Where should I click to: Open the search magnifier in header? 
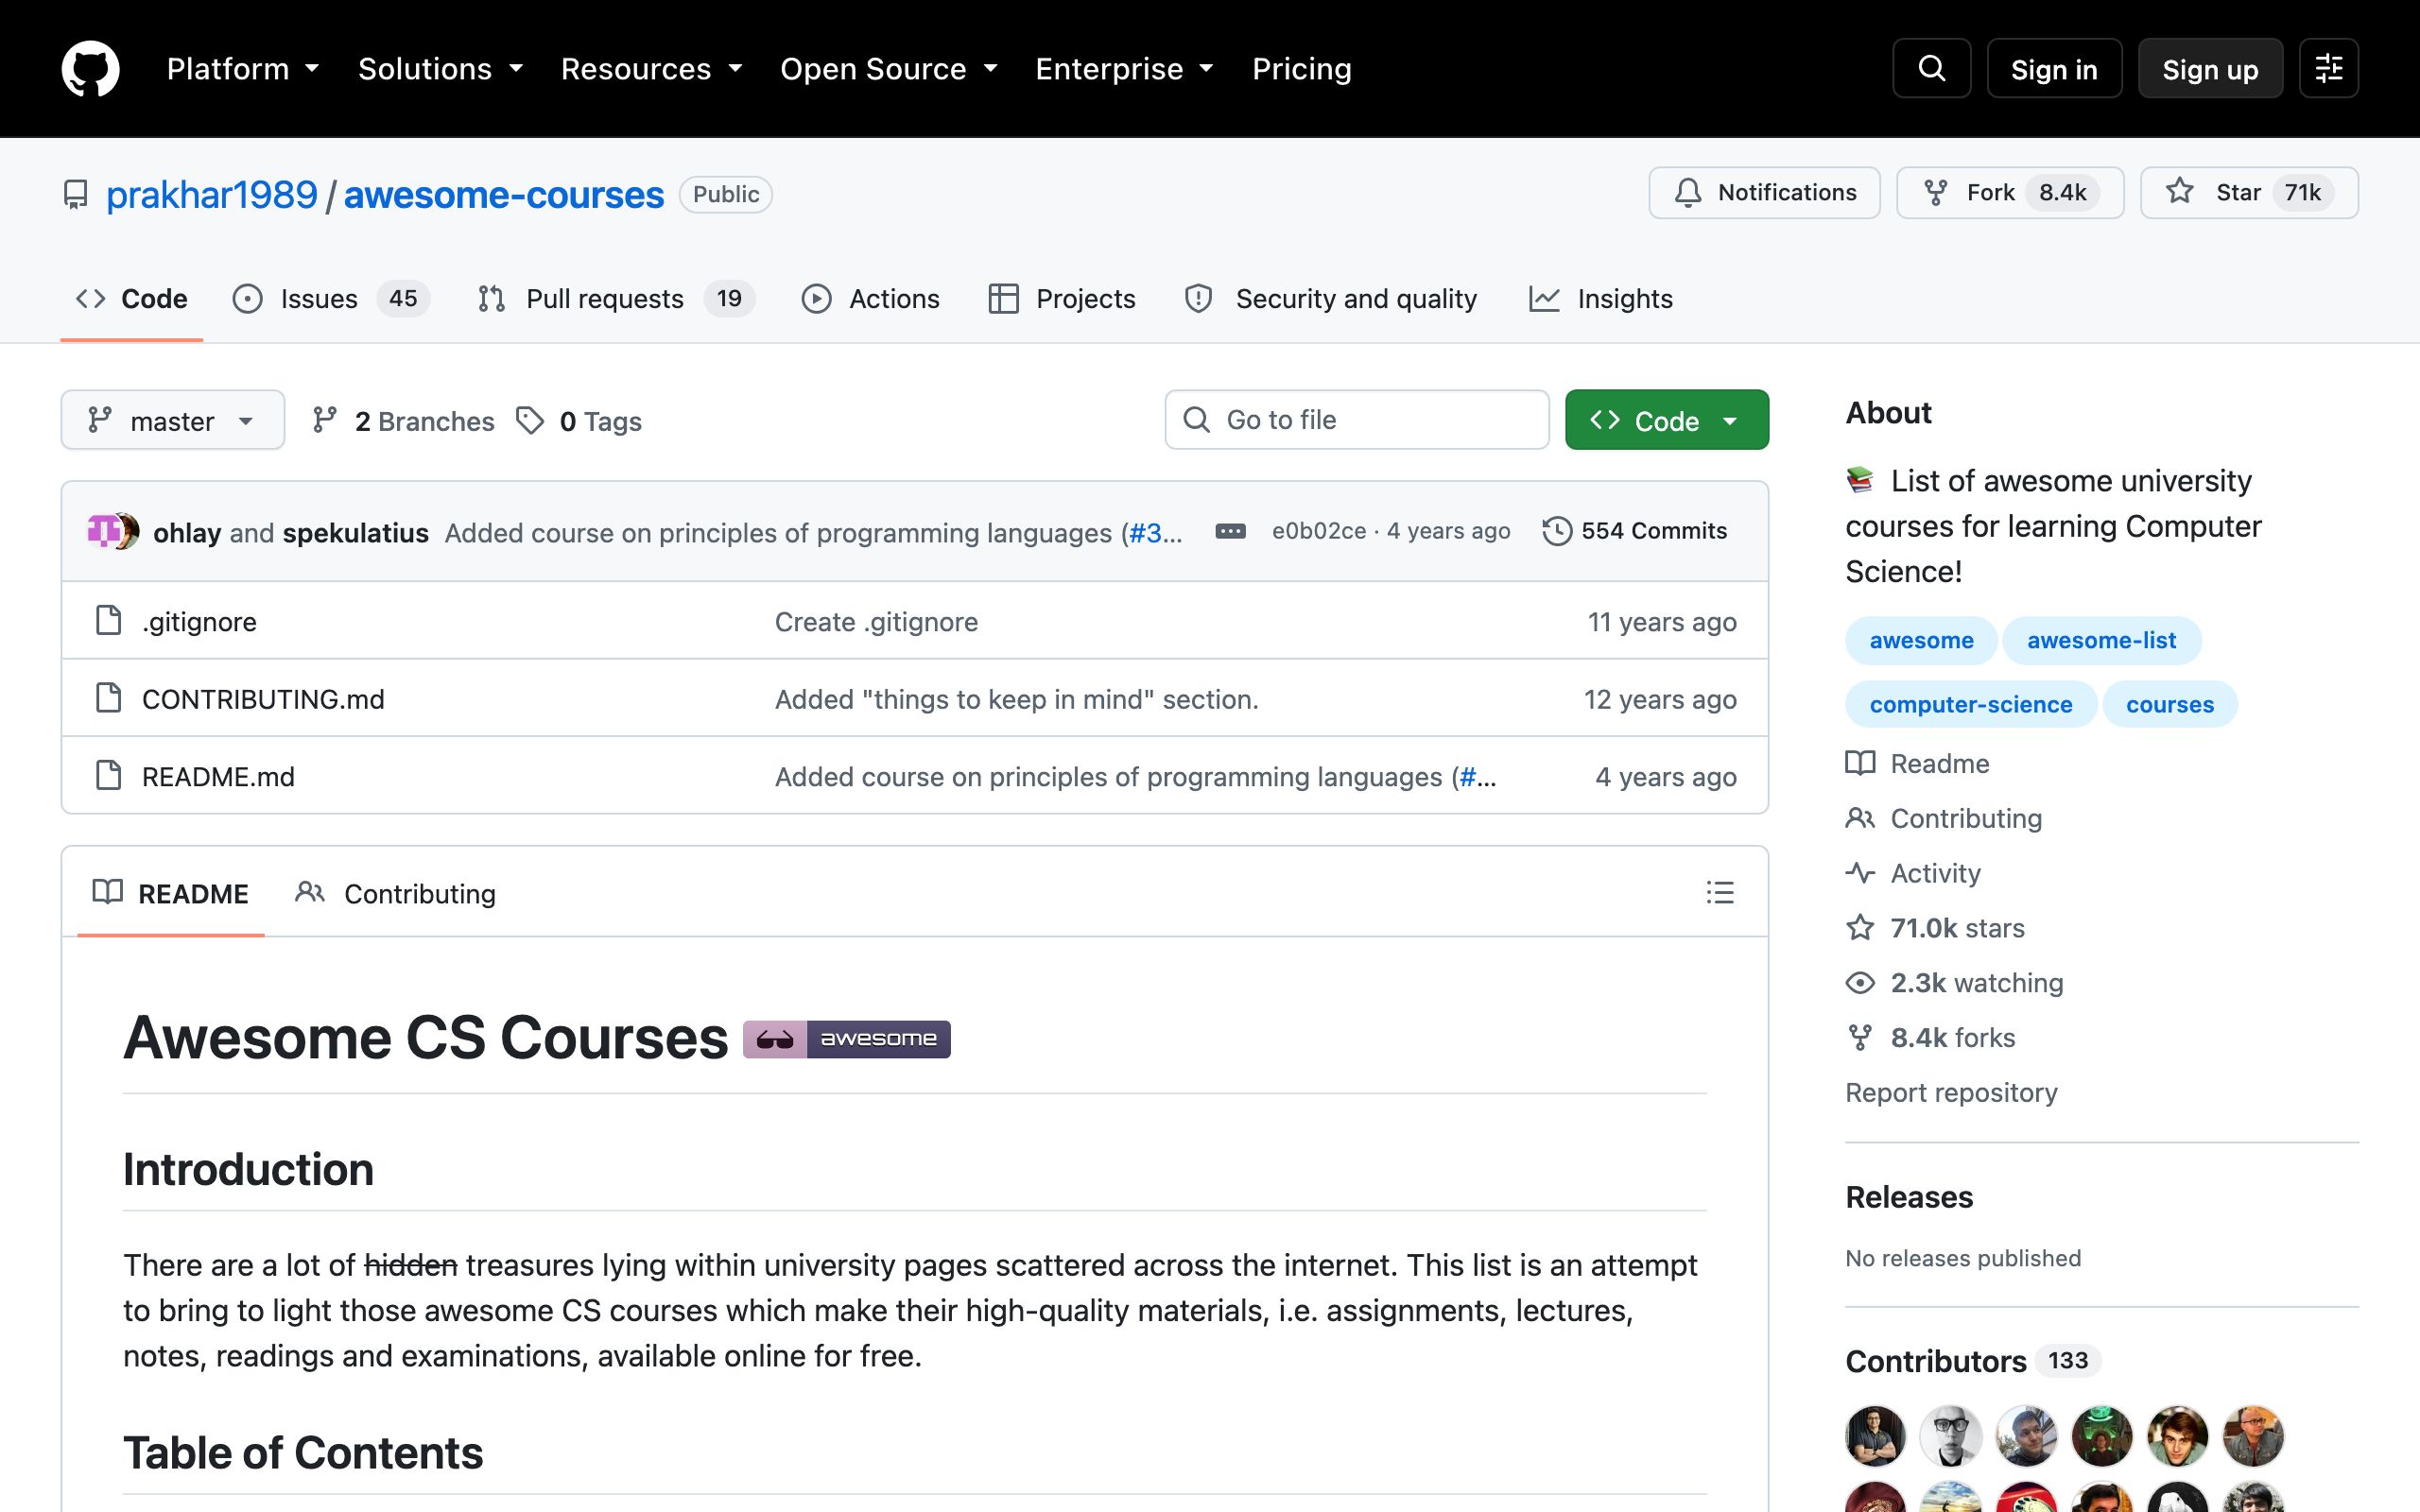[1931, 68]
